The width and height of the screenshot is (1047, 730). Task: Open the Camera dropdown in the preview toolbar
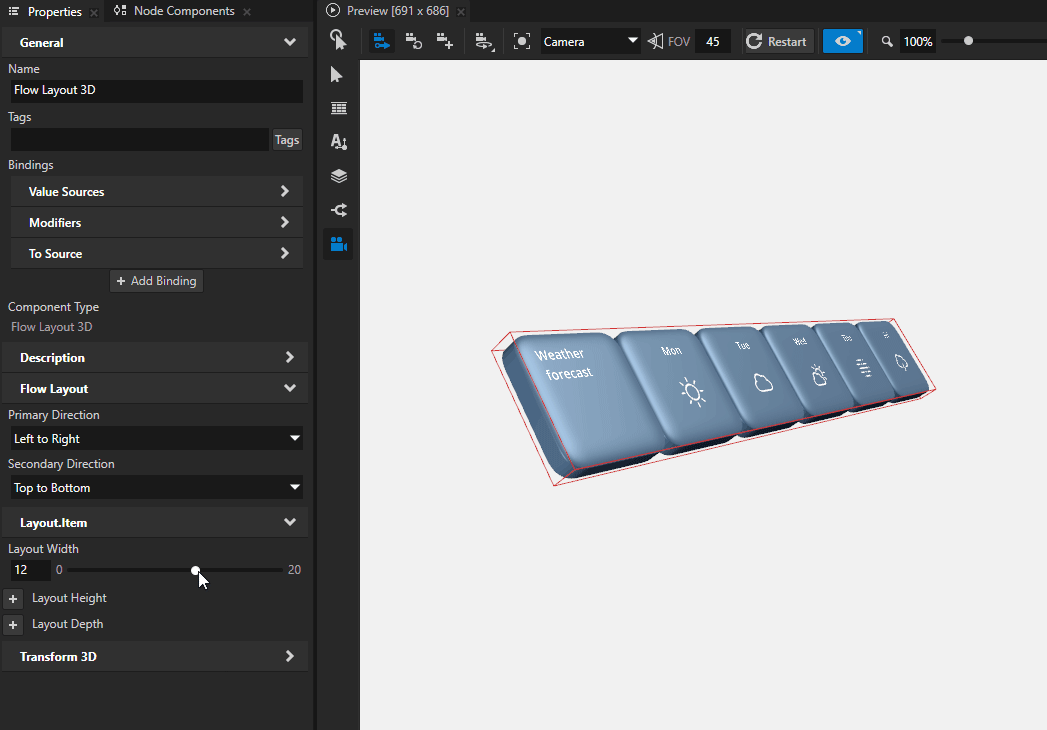pyautogui.click(x=590, y=41)
